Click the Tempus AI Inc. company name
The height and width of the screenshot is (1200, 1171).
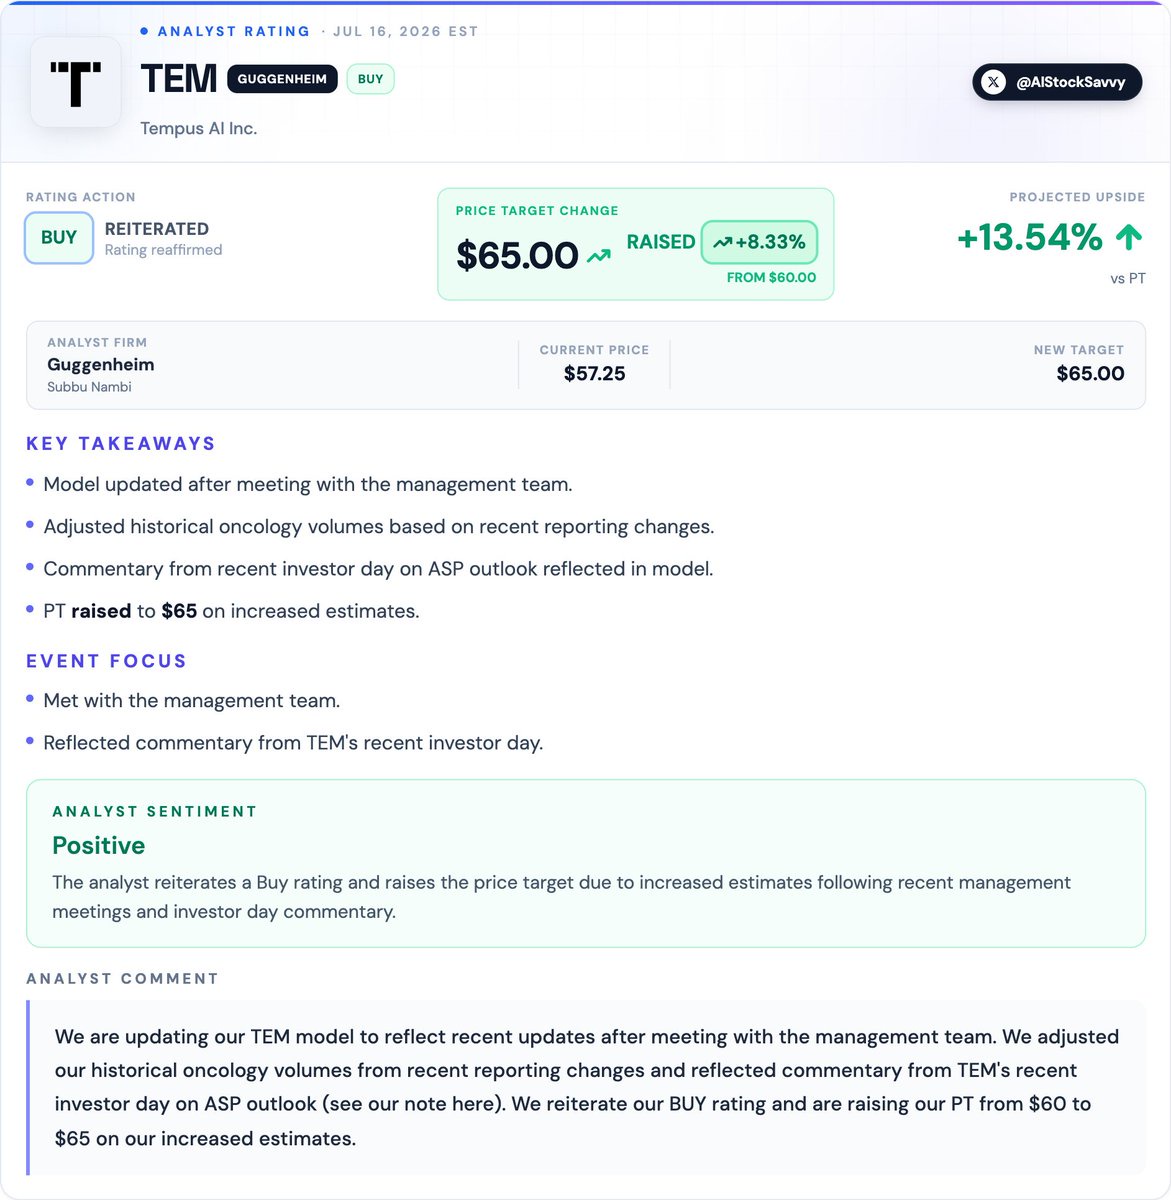[x=199, y=128]
